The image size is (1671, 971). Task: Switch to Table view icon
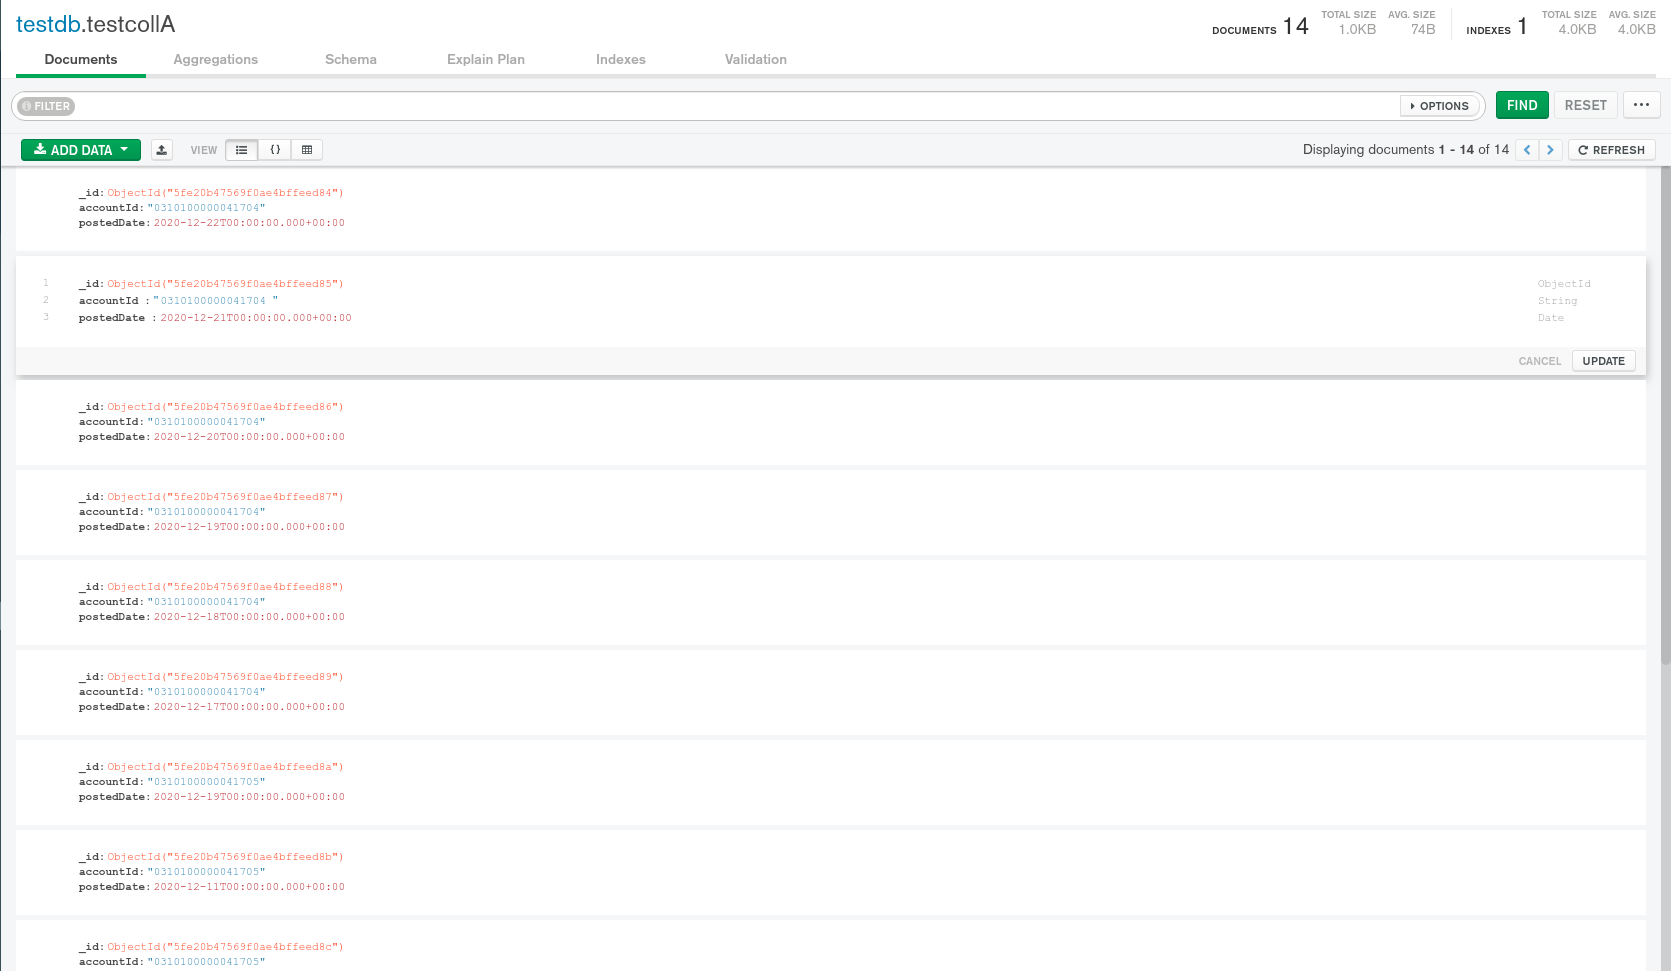307,150
